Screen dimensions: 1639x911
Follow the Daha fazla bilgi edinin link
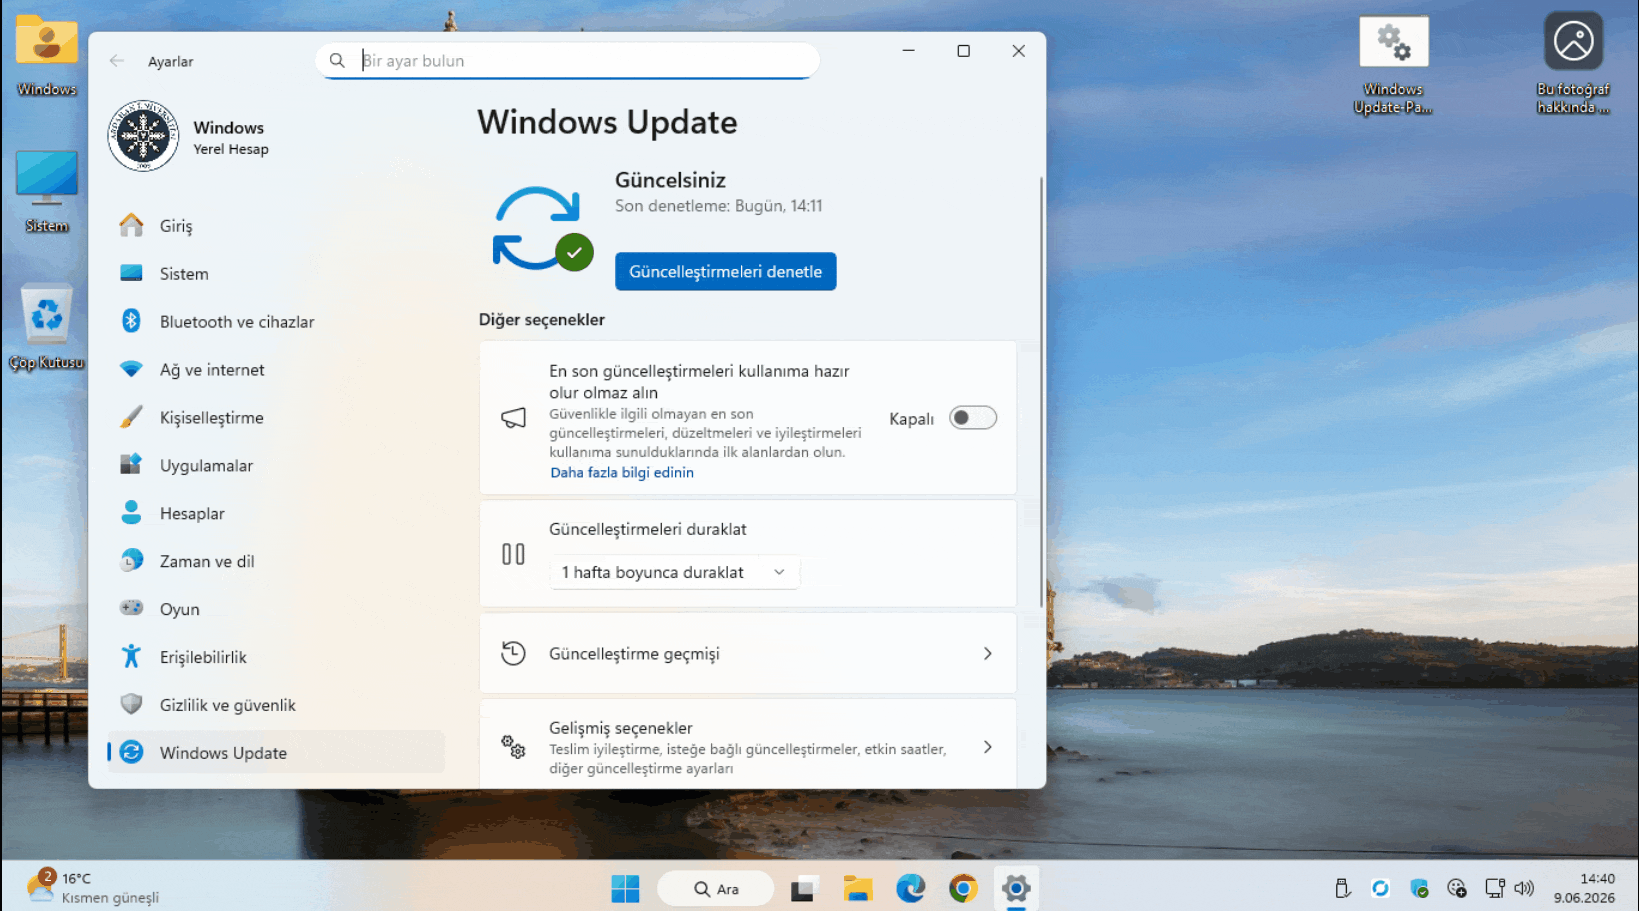click(621, 472)
